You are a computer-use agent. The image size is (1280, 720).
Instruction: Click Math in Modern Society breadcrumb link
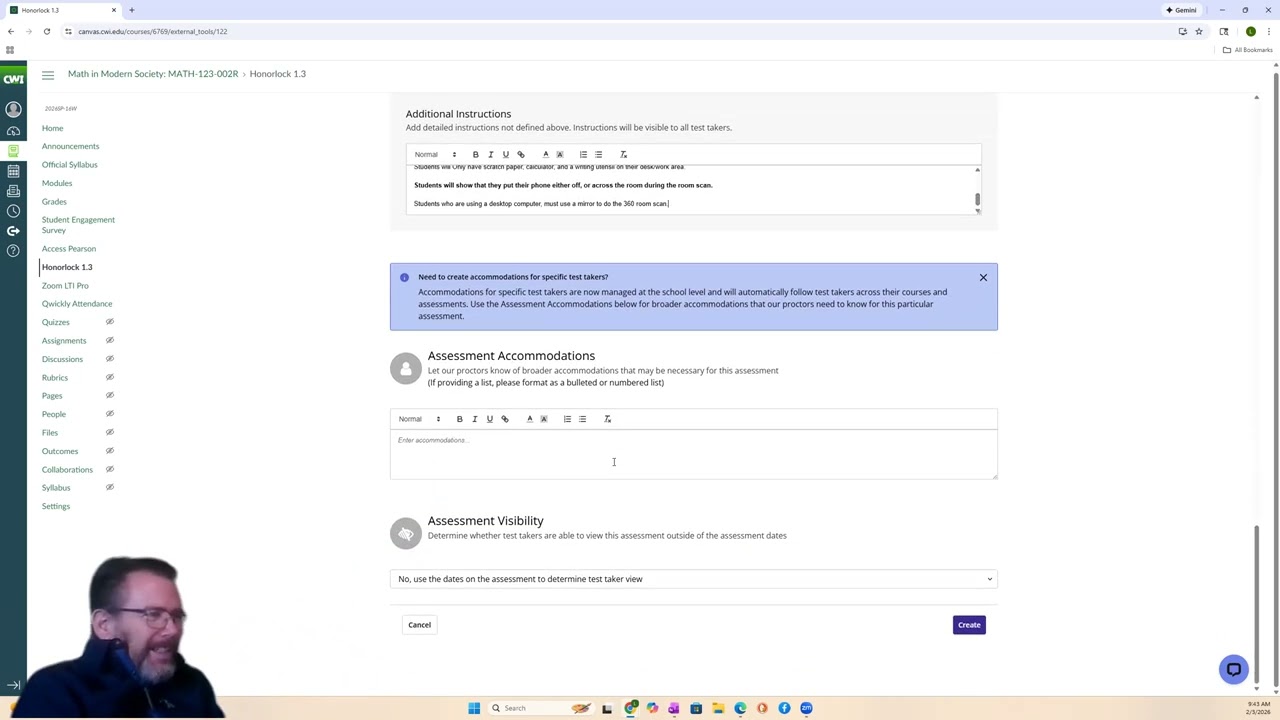pyautogui.click(x=153, y=74)
